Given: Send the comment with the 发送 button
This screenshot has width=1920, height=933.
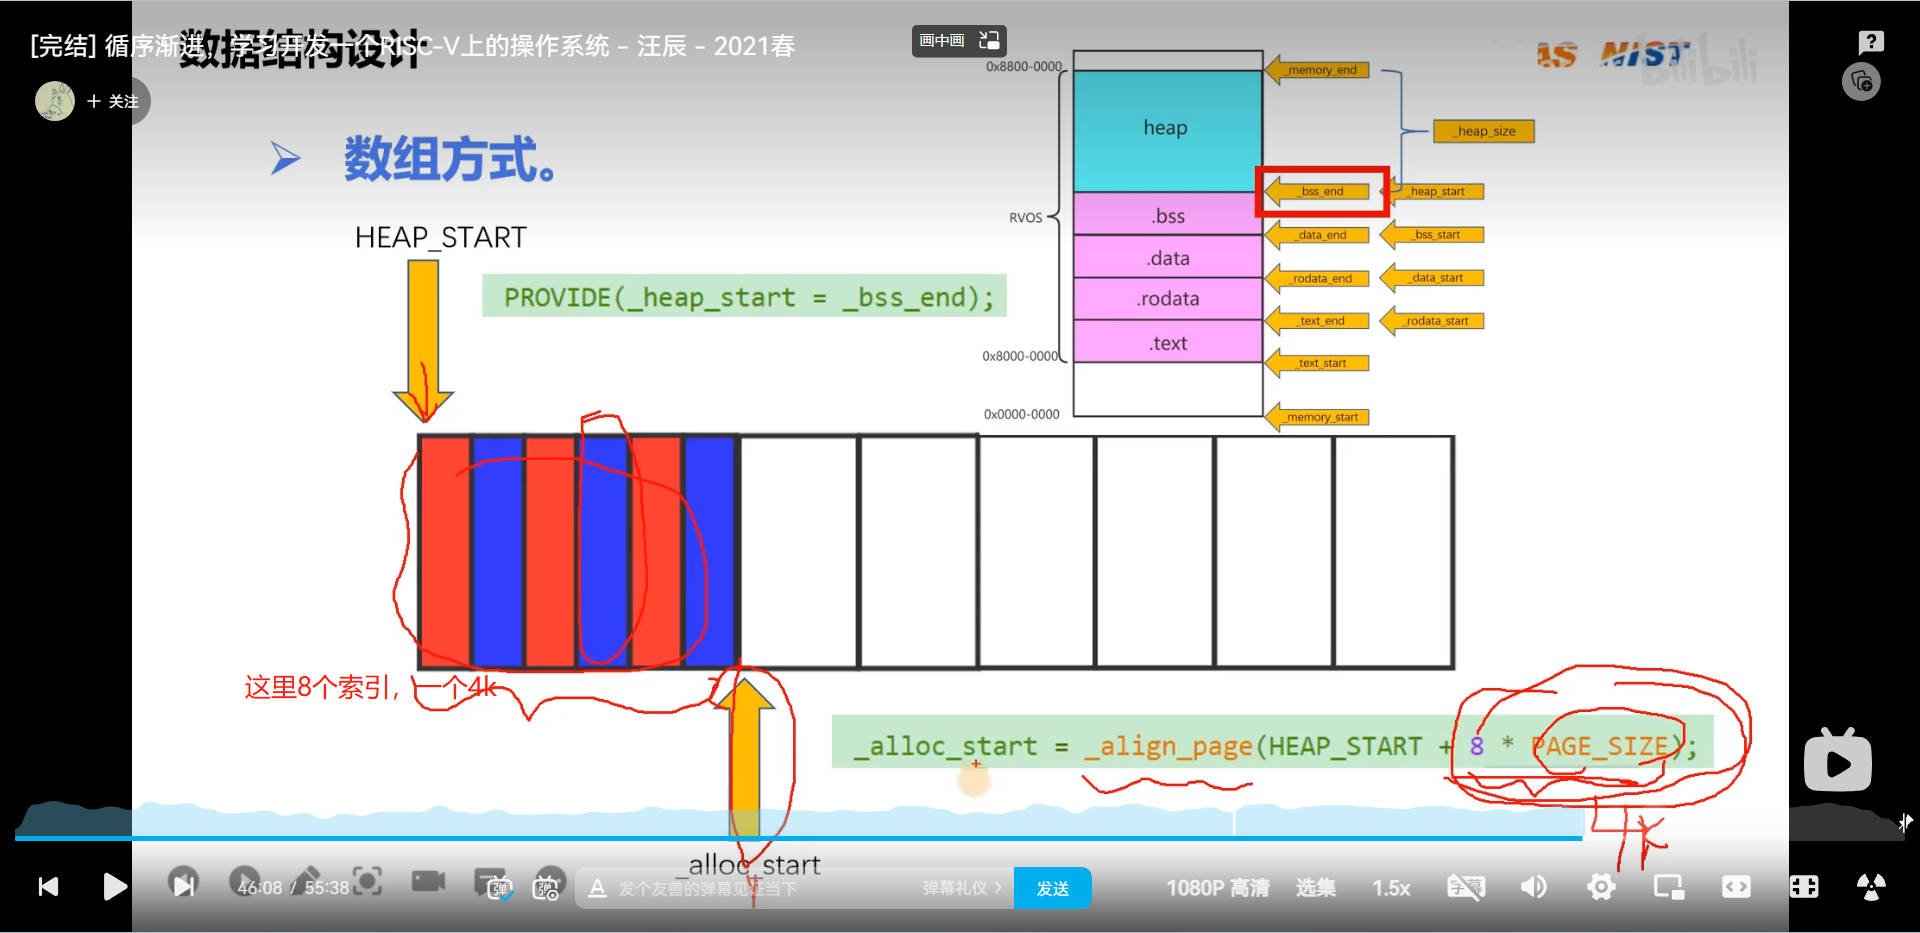Looking at the screenshot, I should [1052, 888].
